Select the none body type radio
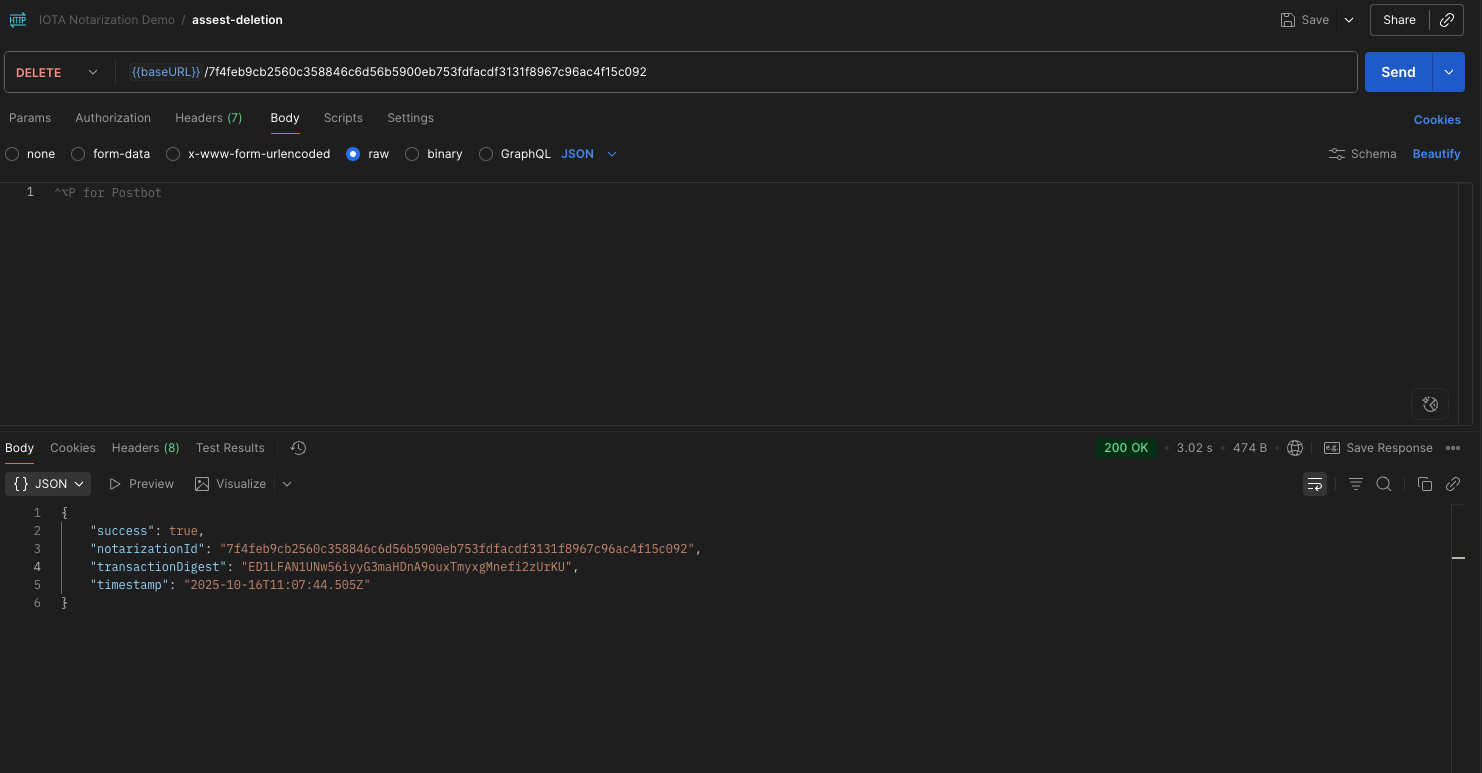Viewport: 1482px width, 773px height. click(12, 154)
